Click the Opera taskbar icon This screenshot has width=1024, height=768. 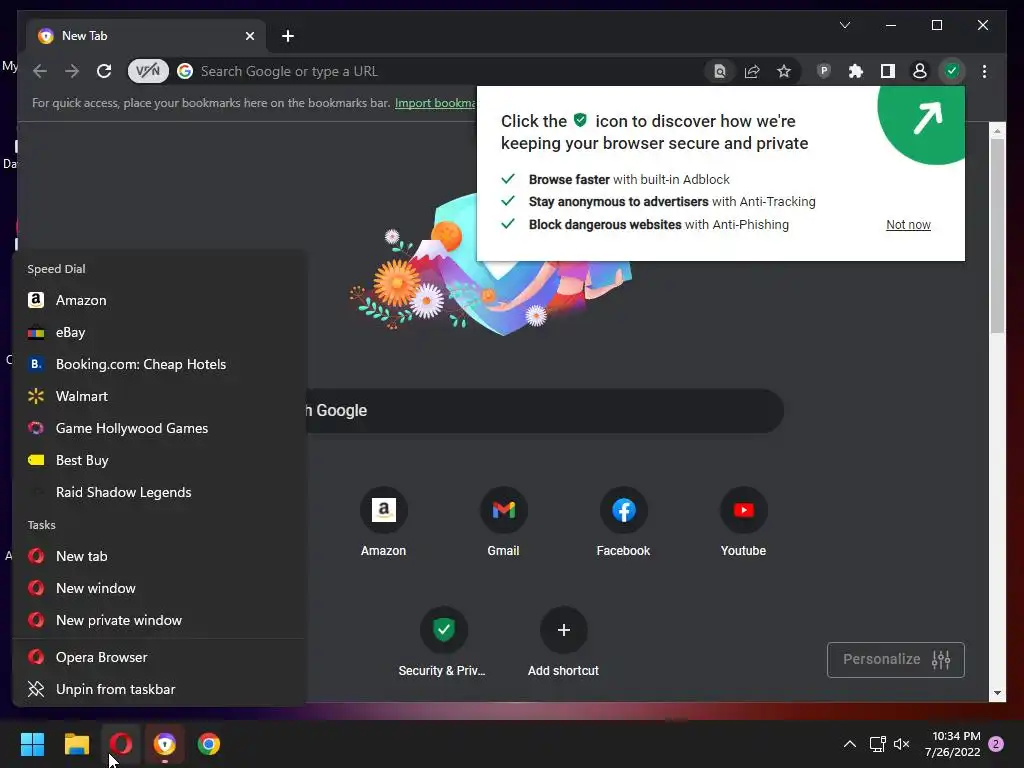coord(121,744)
